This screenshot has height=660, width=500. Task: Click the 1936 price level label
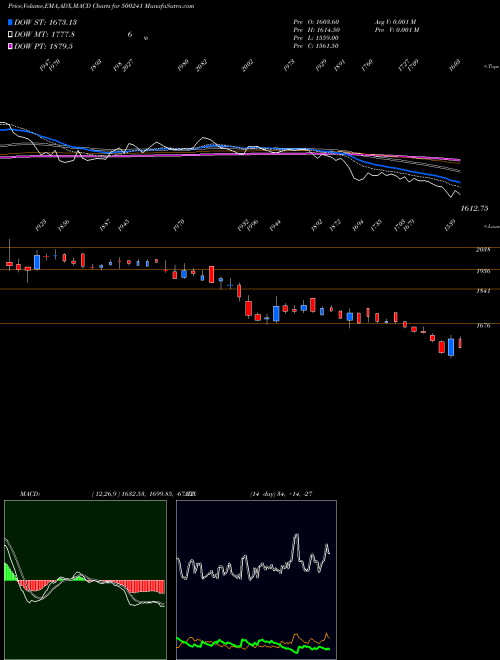[483, 271]
